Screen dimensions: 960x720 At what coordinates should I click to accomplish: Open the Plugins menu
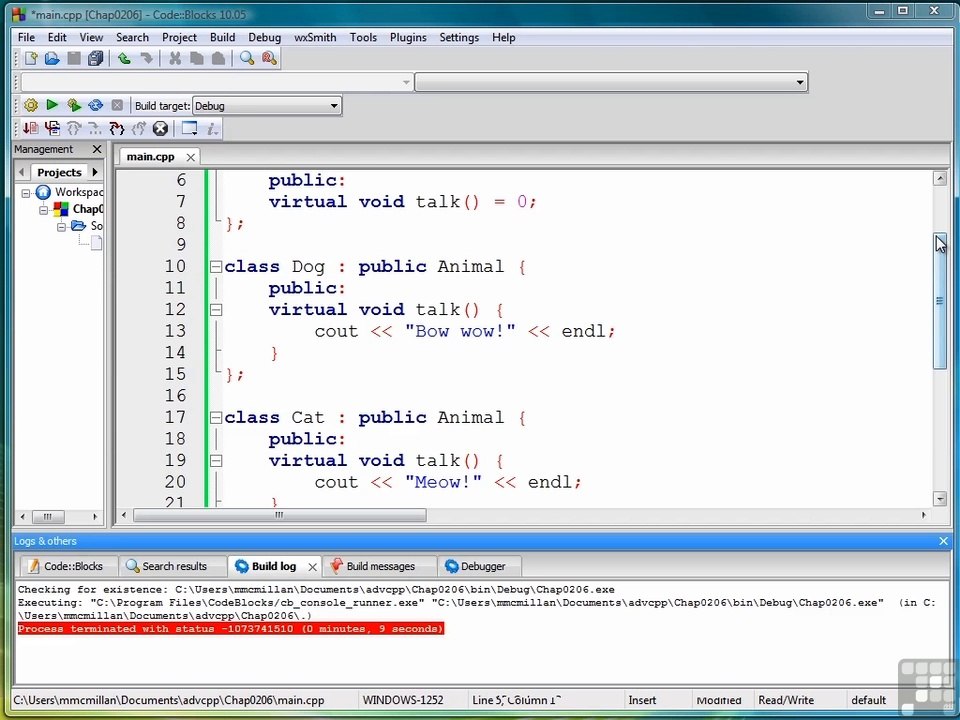408,37
